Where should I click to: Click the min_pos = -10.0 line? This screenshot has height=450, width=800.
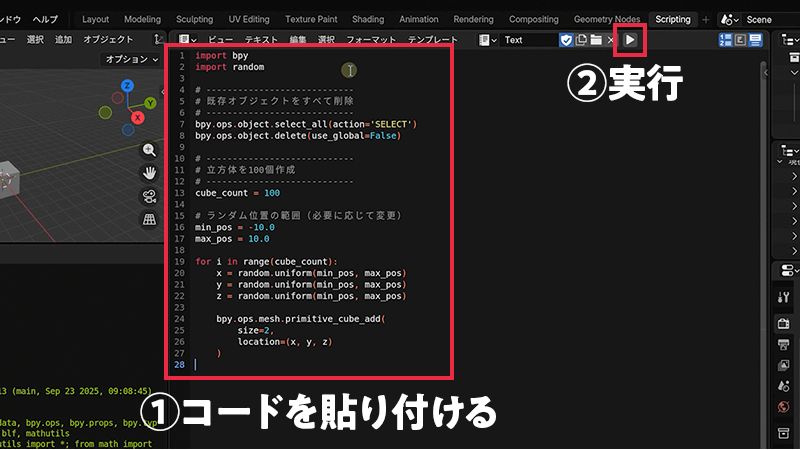(x=235, y=228)
